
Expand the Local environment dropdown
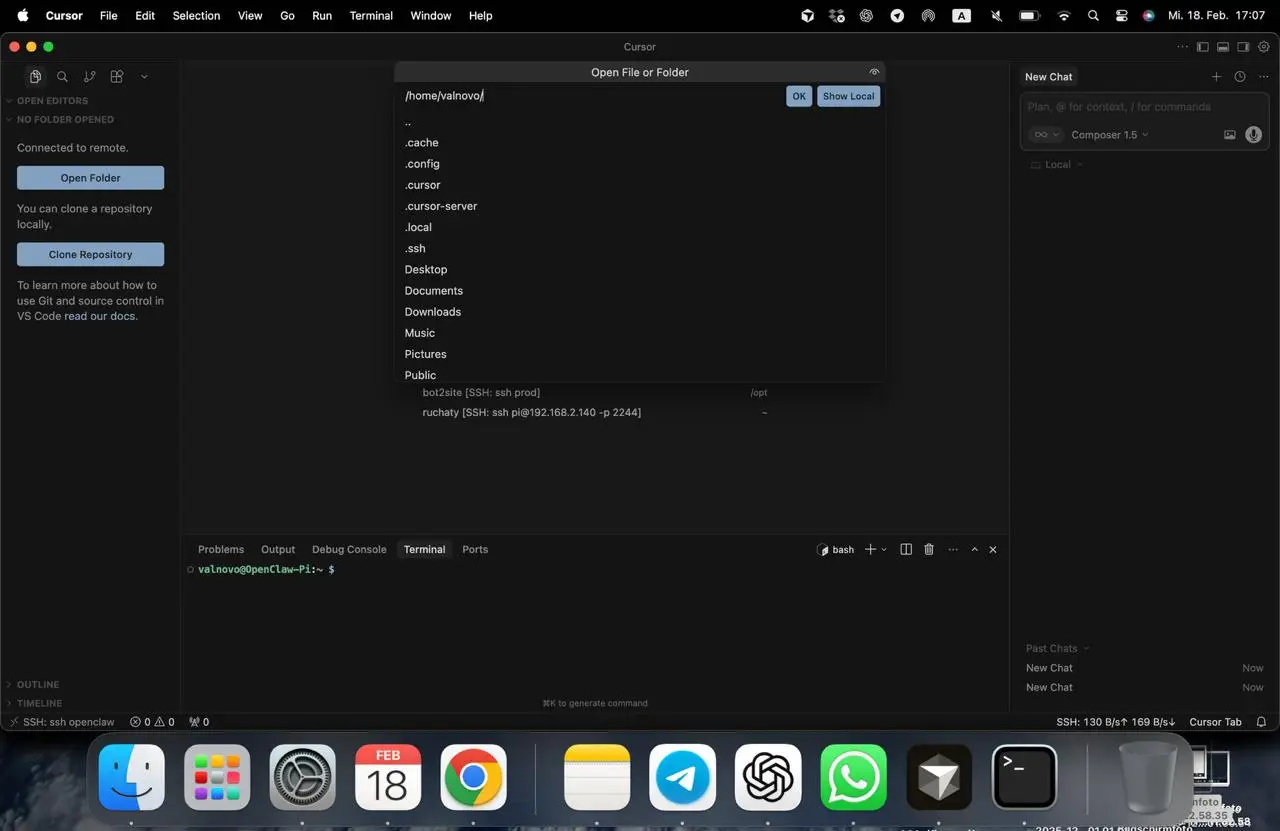pos(1058,165)
